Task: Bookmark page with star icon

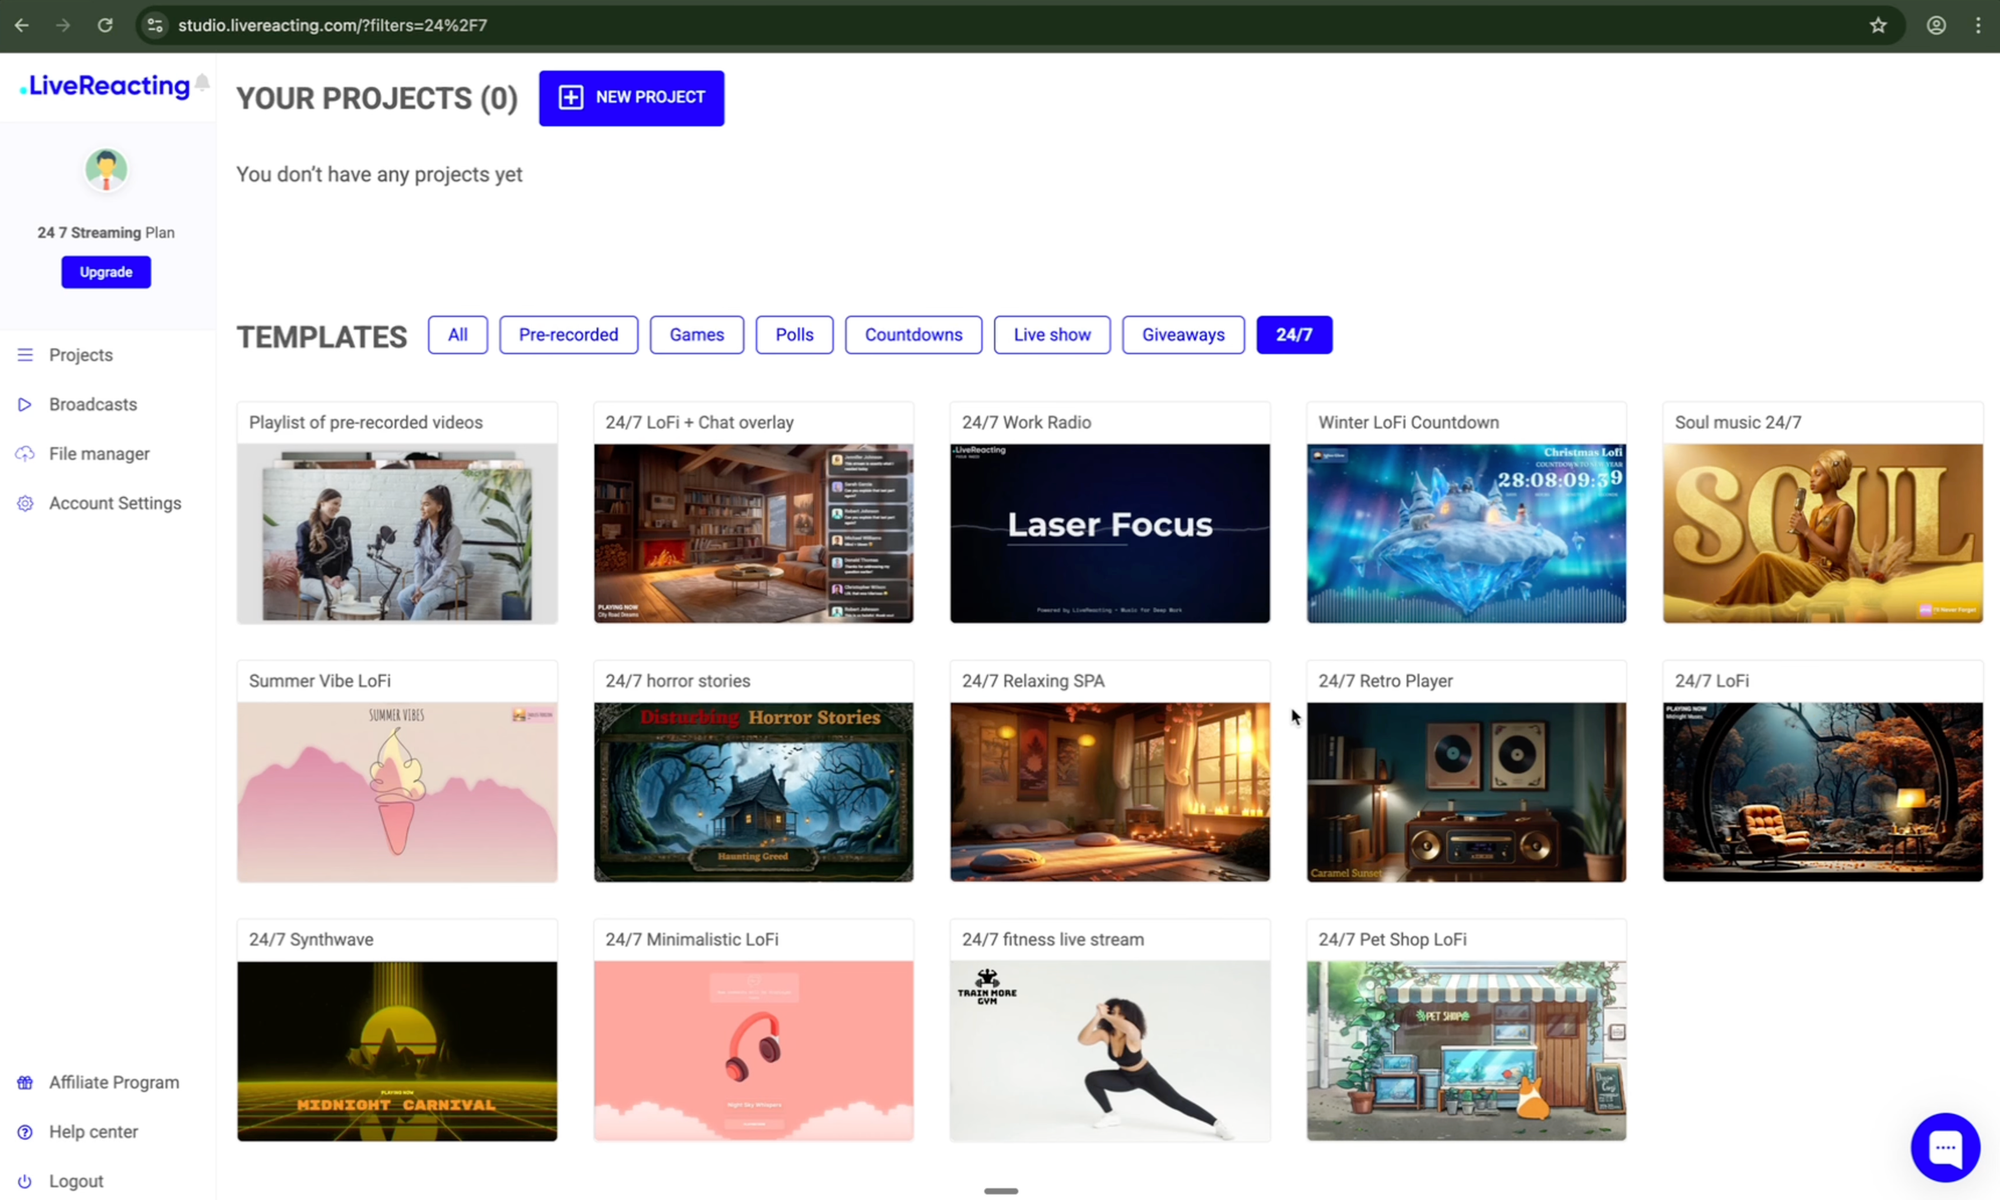Action: tap(1878, 25)
